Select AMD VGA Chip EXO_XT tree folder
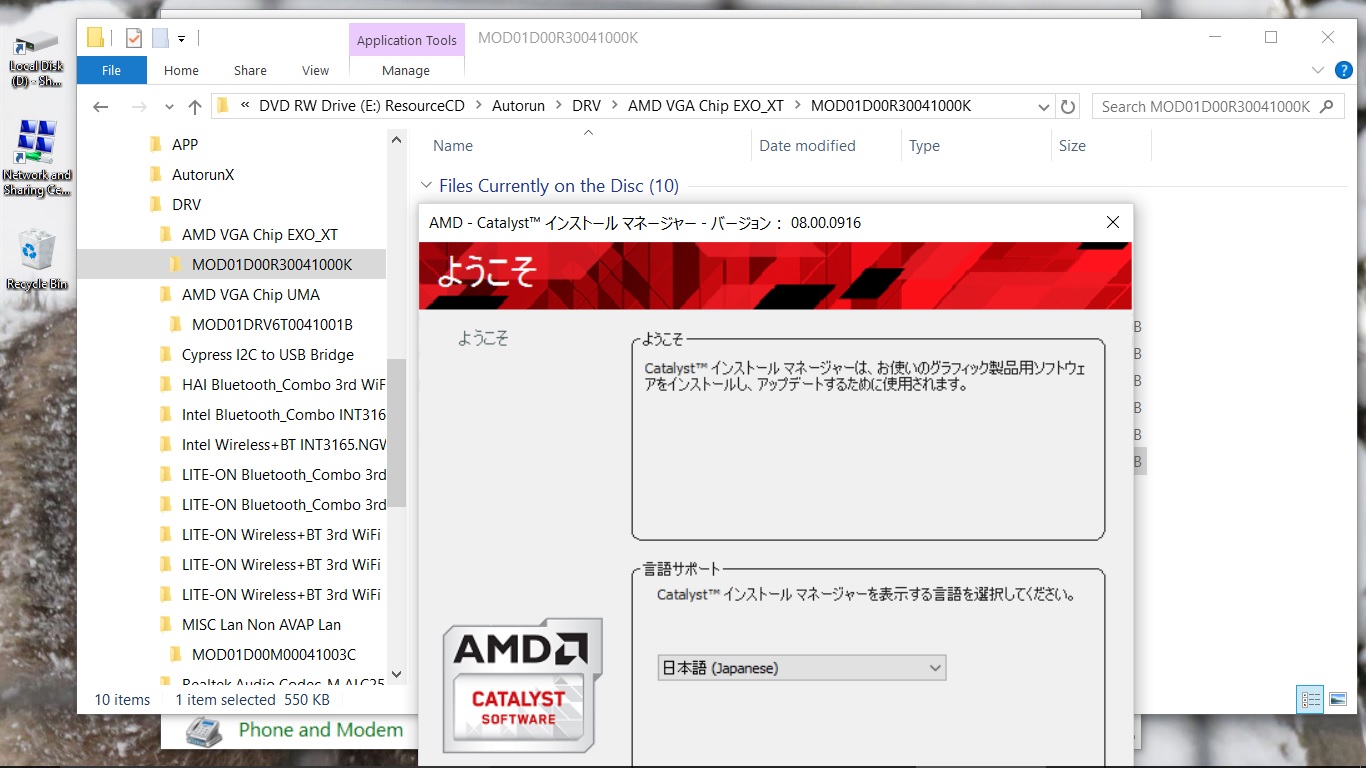 pyautogui.click(x=260, y=234)
